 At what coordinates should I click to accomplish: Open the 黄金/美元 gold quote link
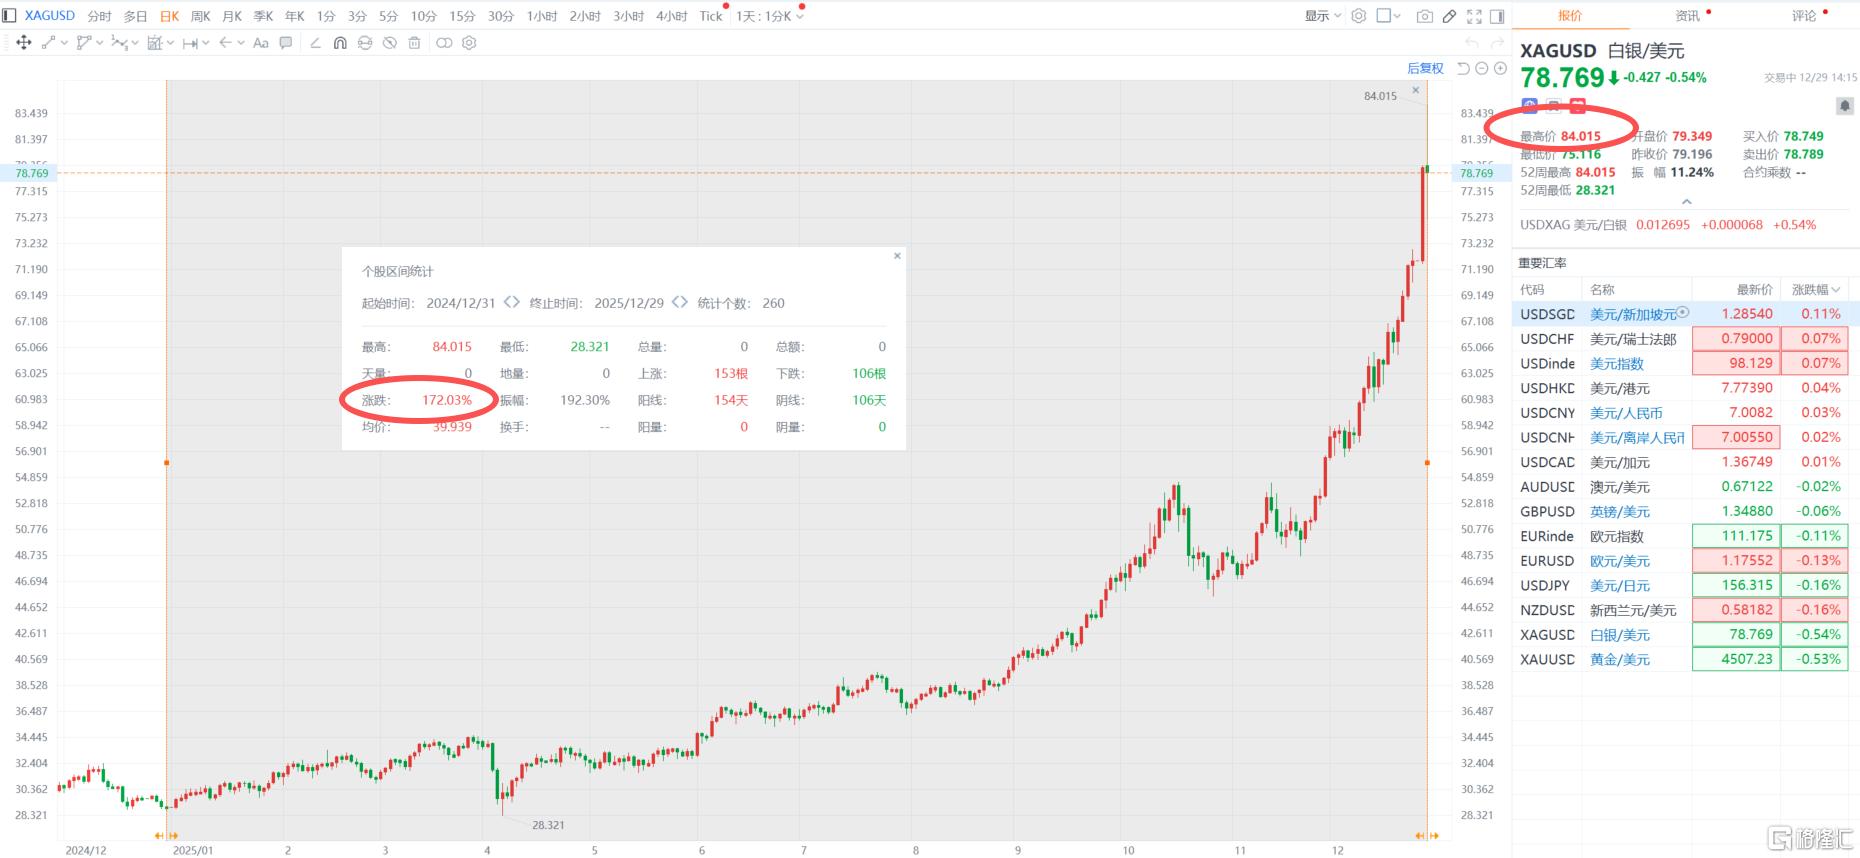pos(1620,660)
